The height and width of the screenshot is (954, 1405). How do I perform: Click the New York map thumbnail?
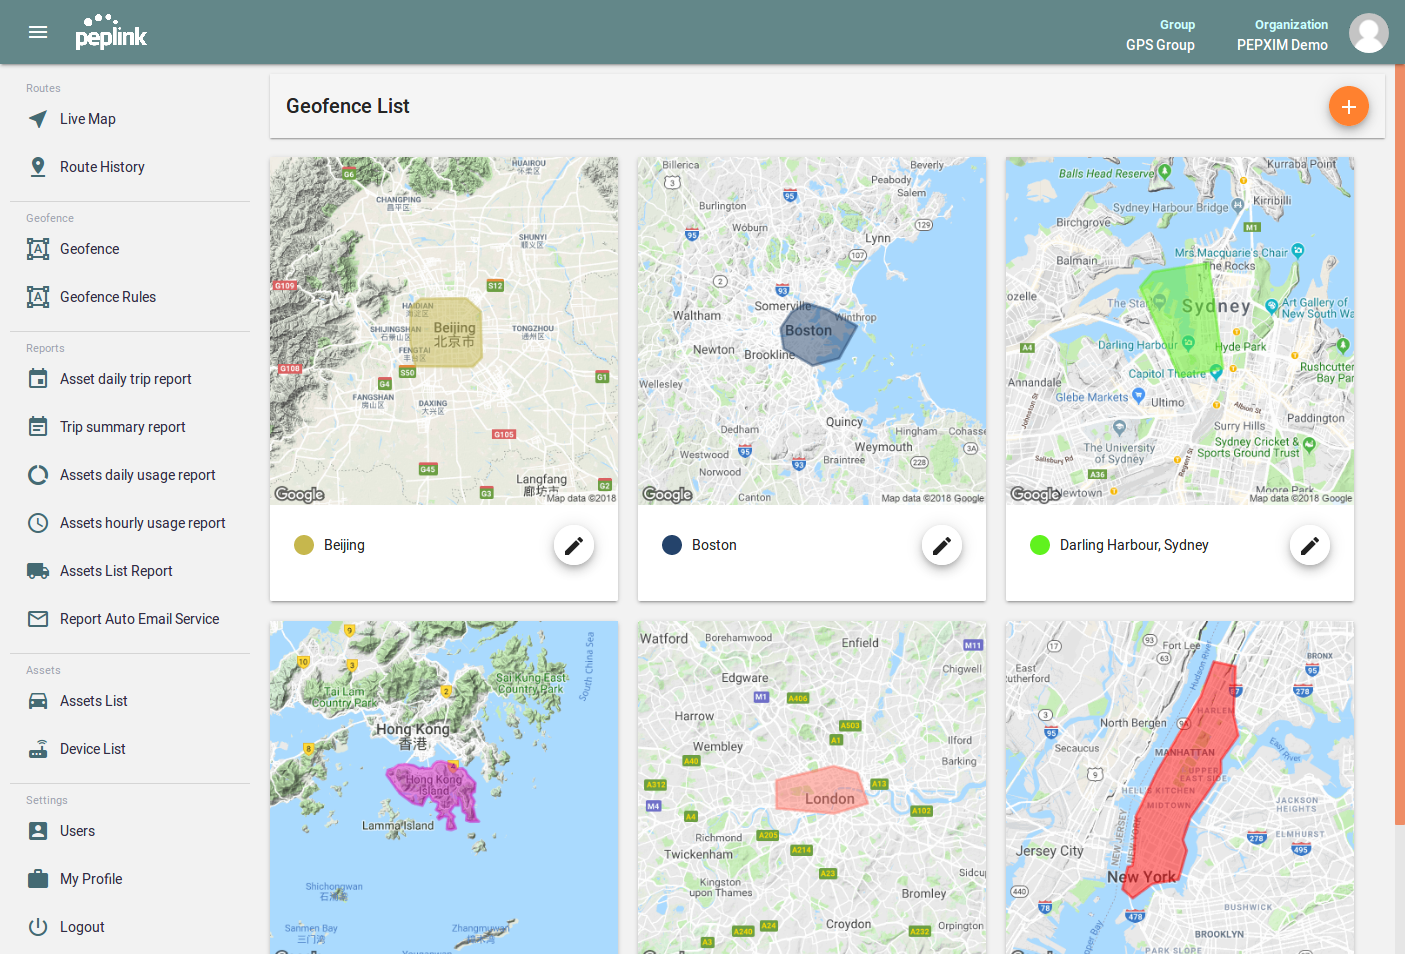1180,787
